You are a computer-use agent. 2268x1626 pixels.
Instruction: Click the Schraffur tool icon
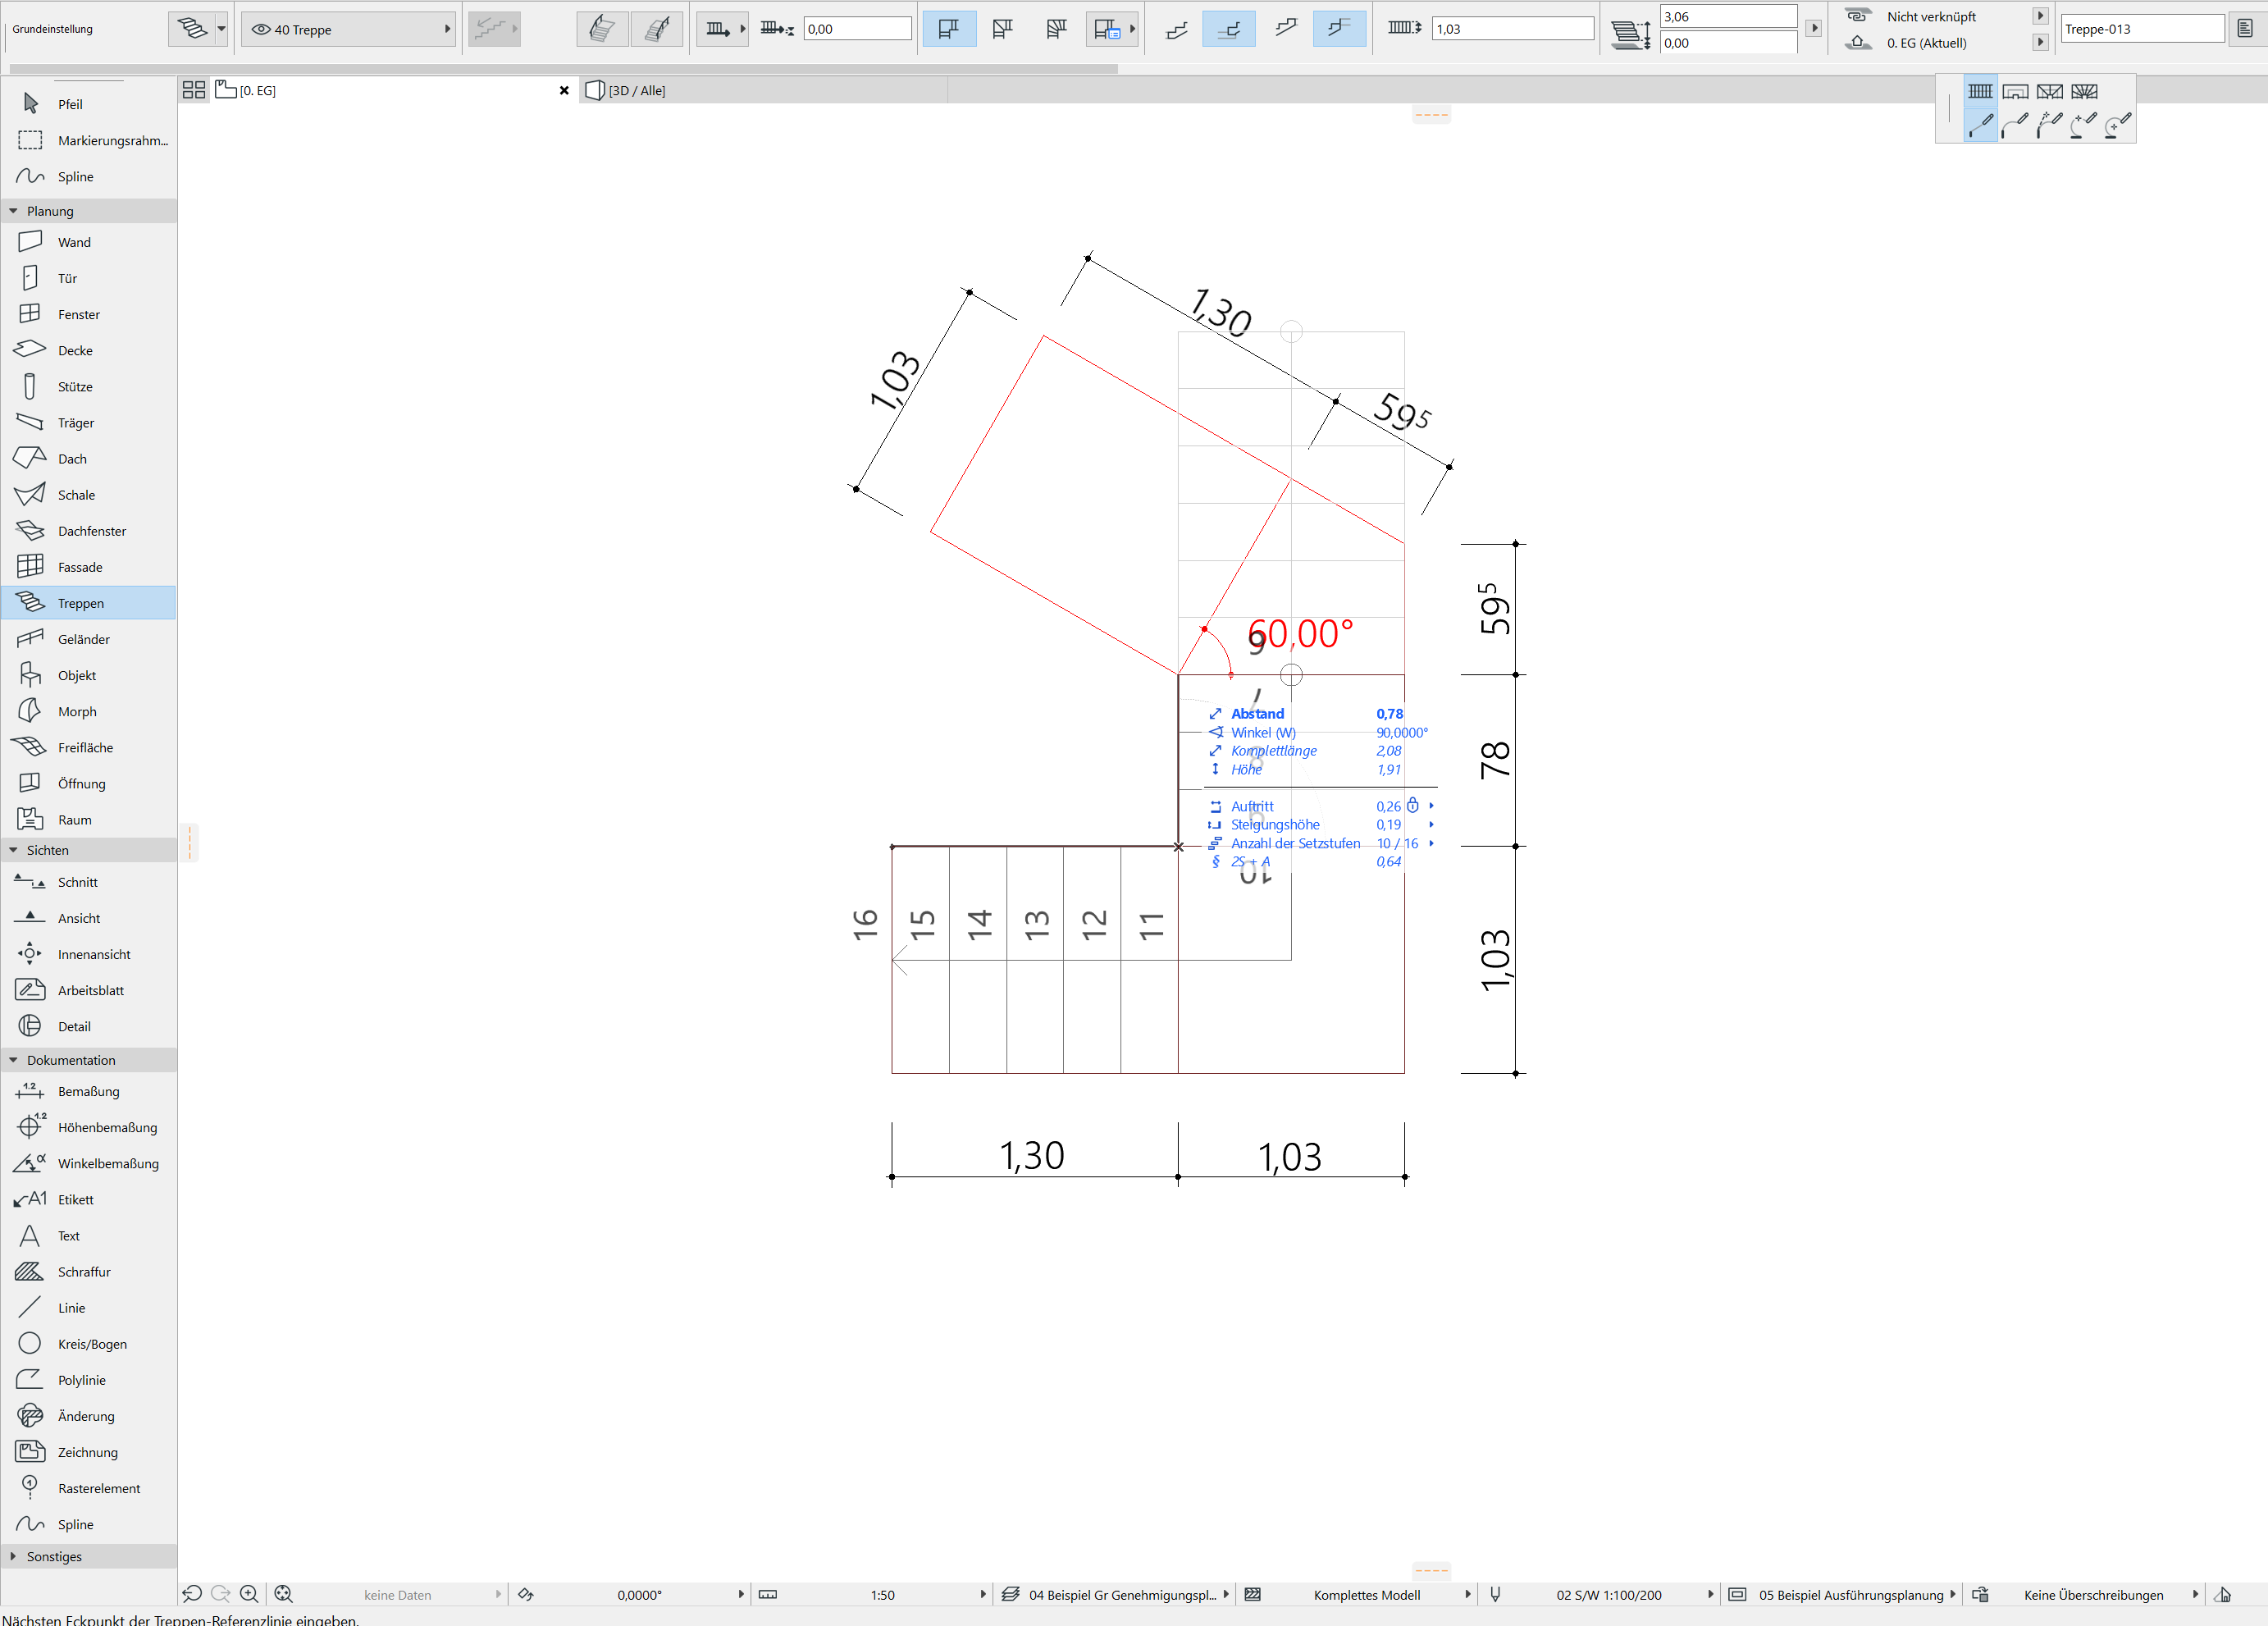pyautogui.click(x=30, y=1271)
